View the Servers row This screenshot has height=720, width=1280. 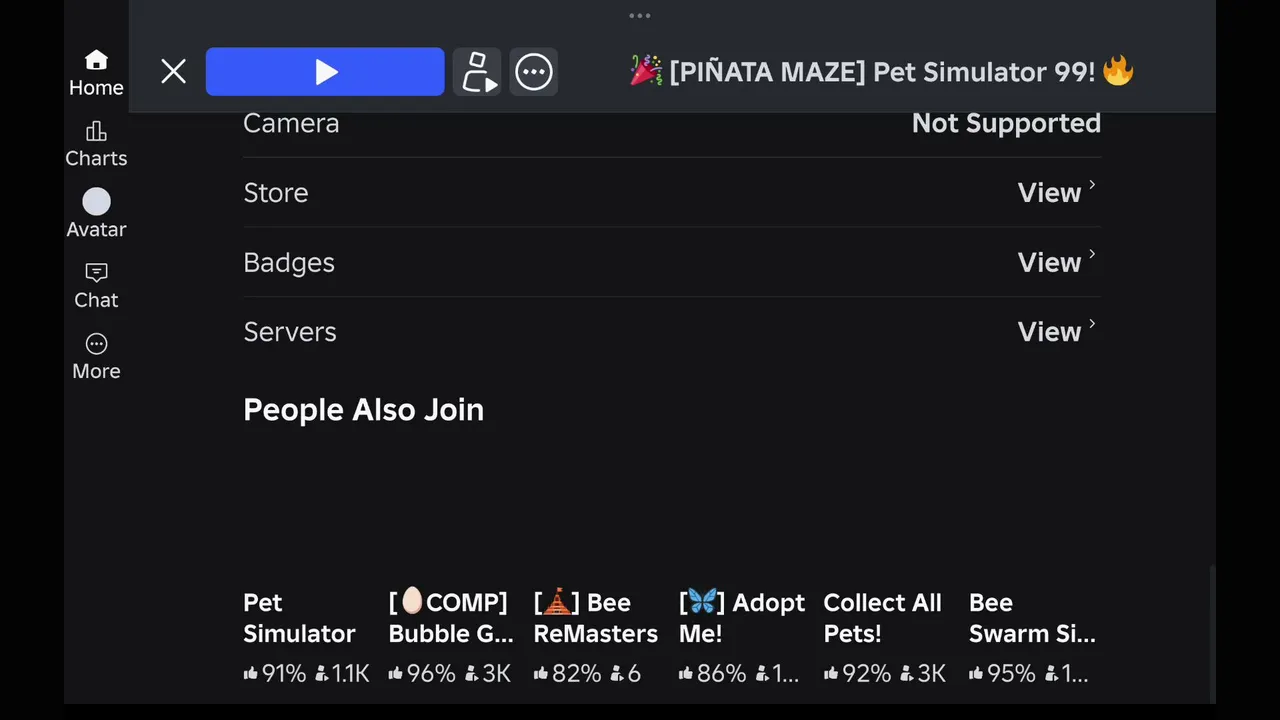(672, 332)
